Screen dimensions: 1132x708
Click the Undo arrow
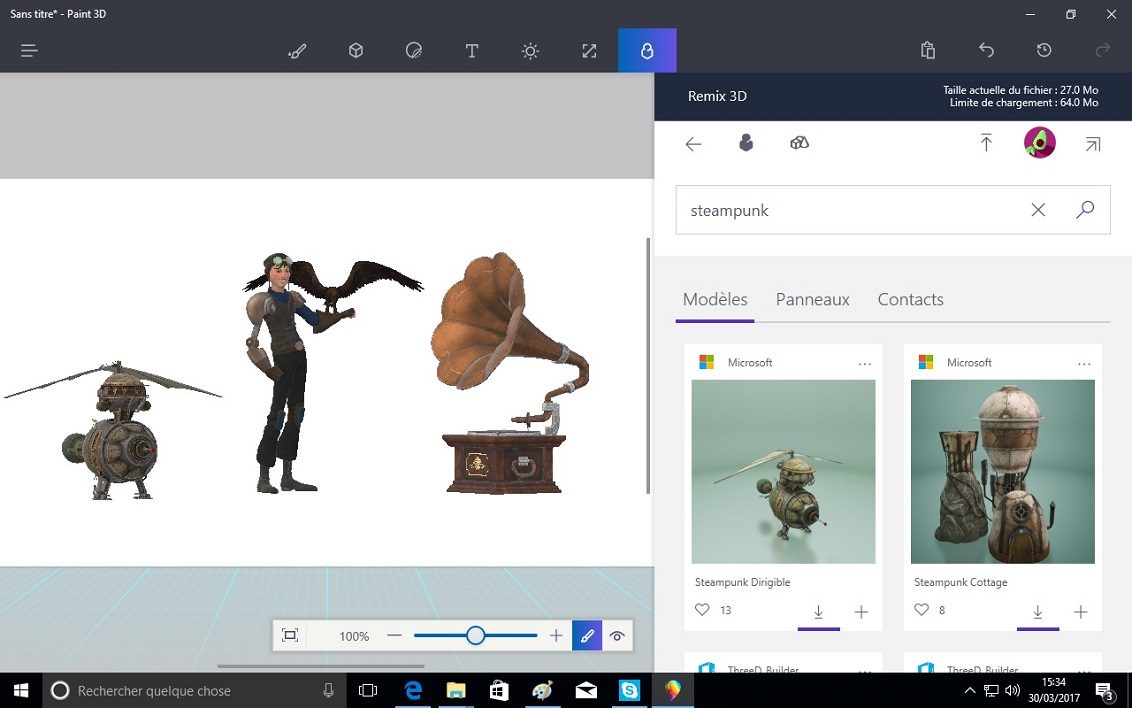coord(986,51)
